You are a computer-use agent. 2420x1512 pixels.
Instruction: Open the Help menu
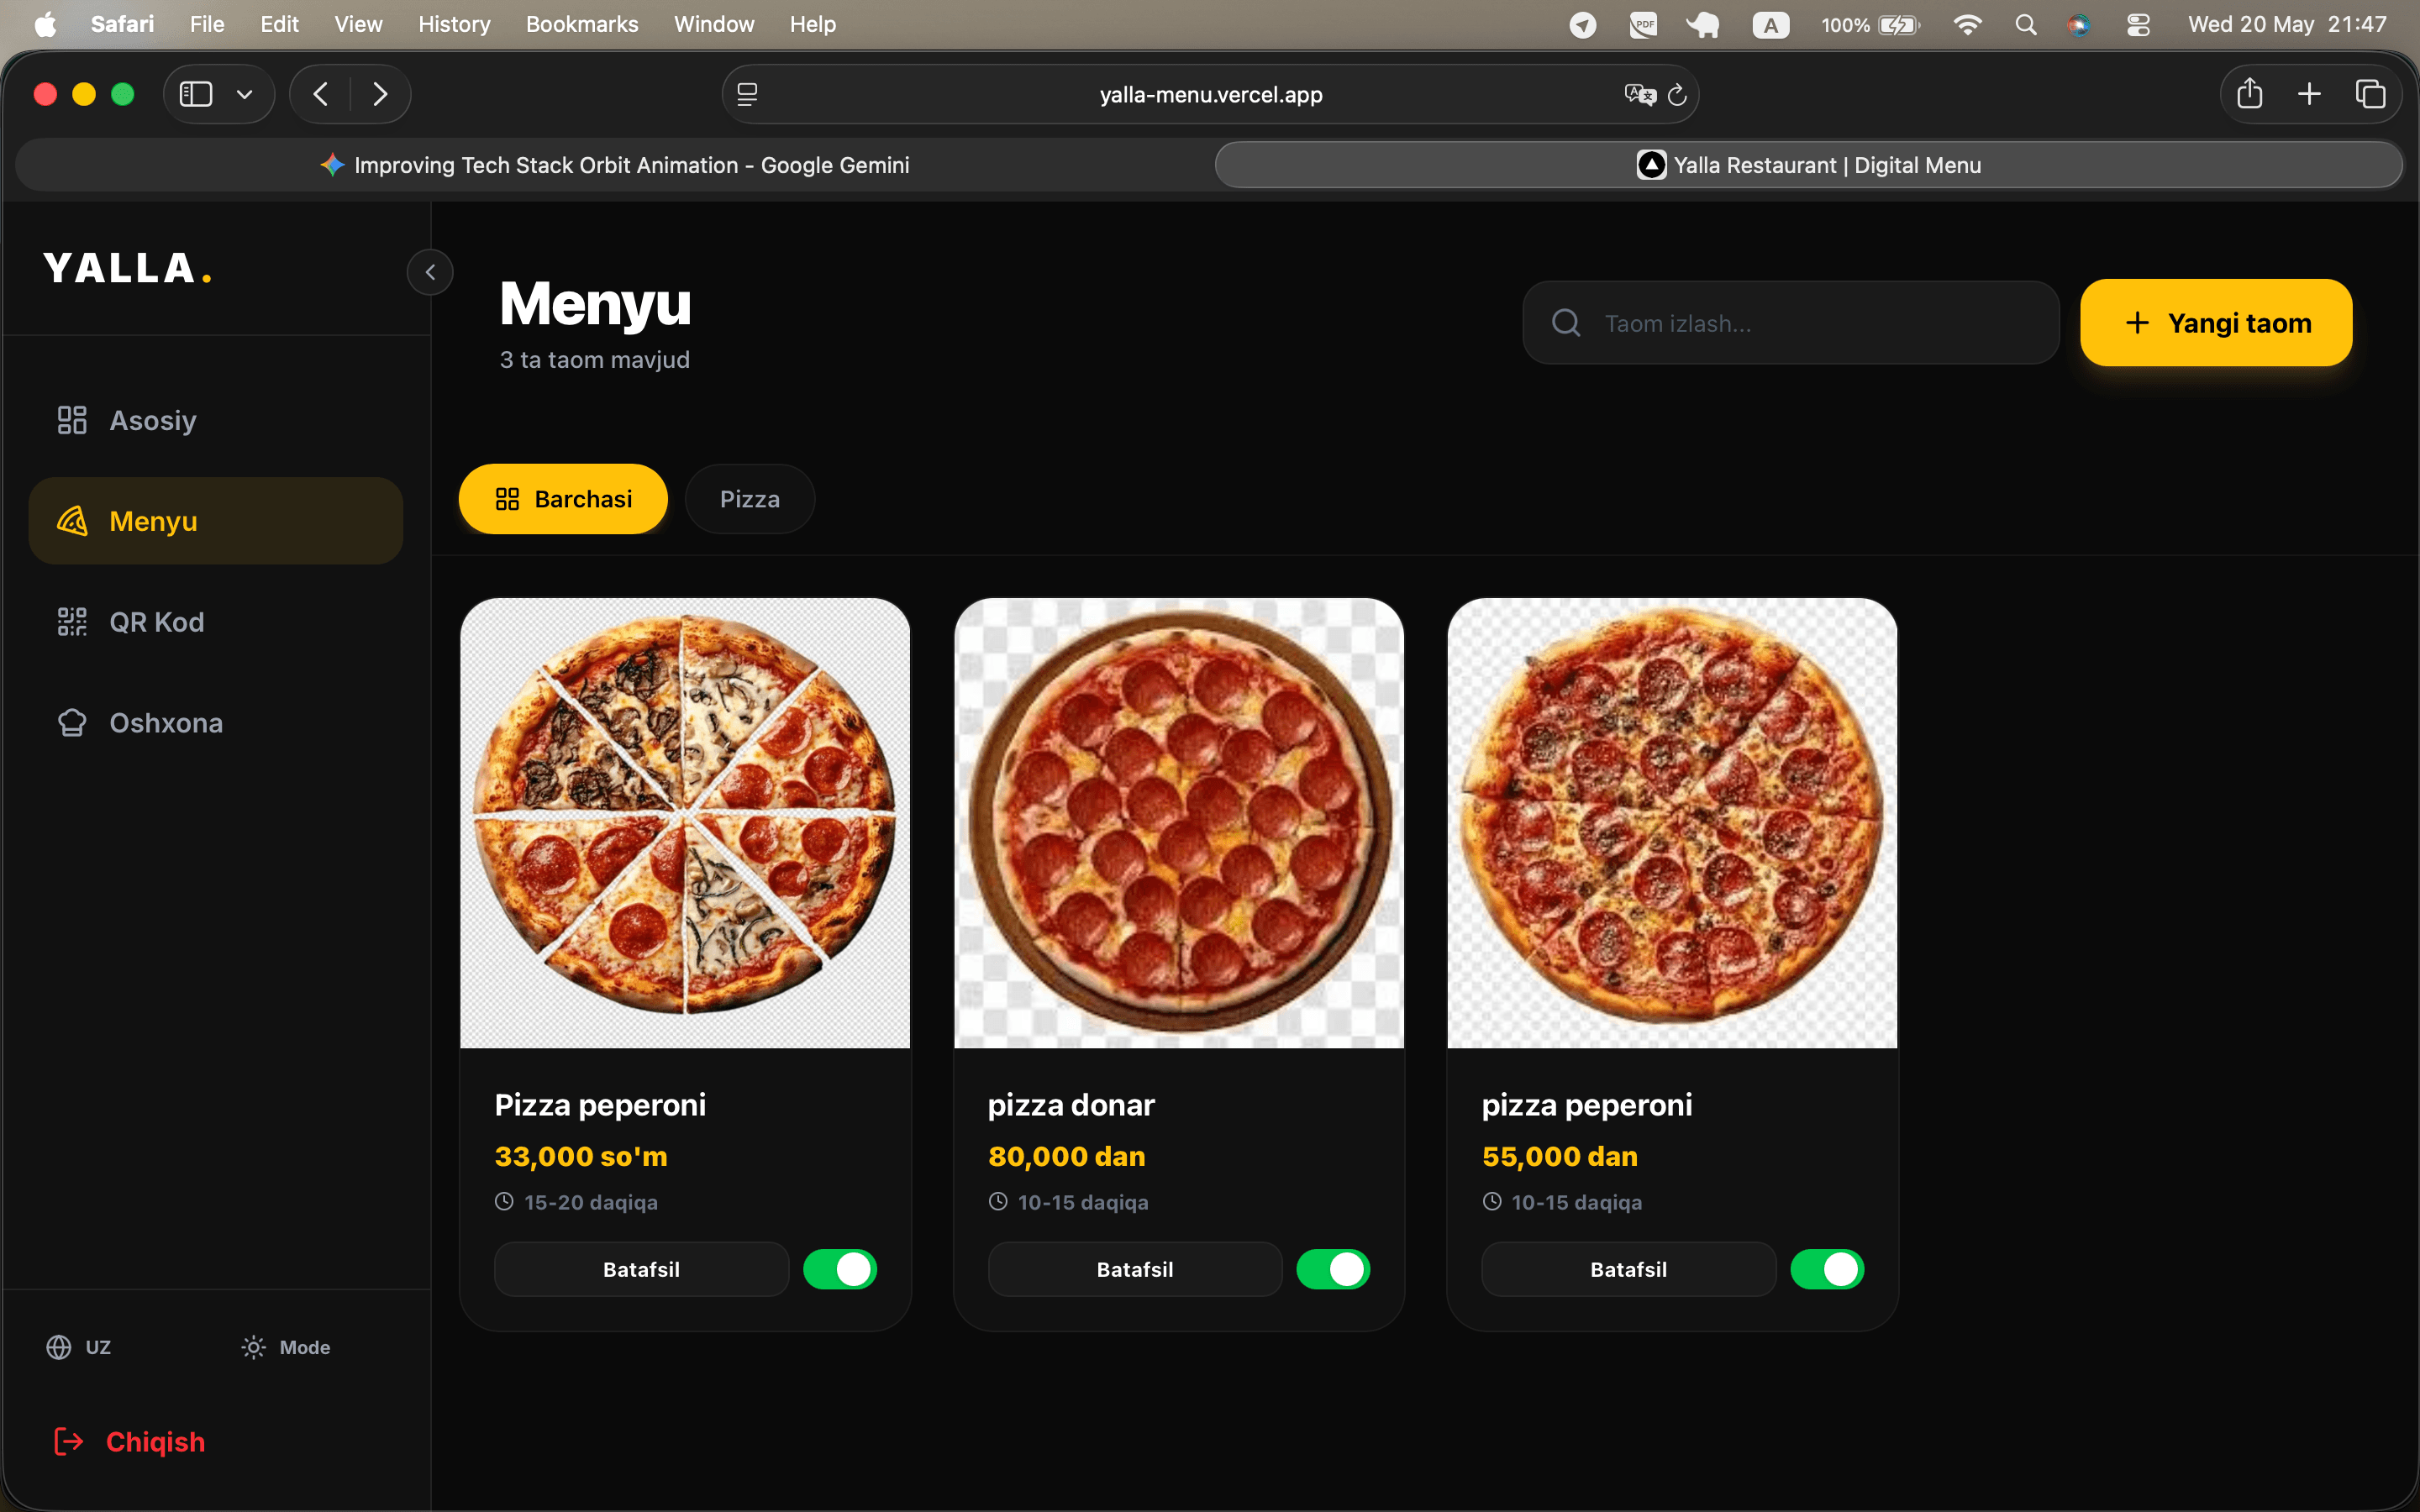tap(812, 24)
